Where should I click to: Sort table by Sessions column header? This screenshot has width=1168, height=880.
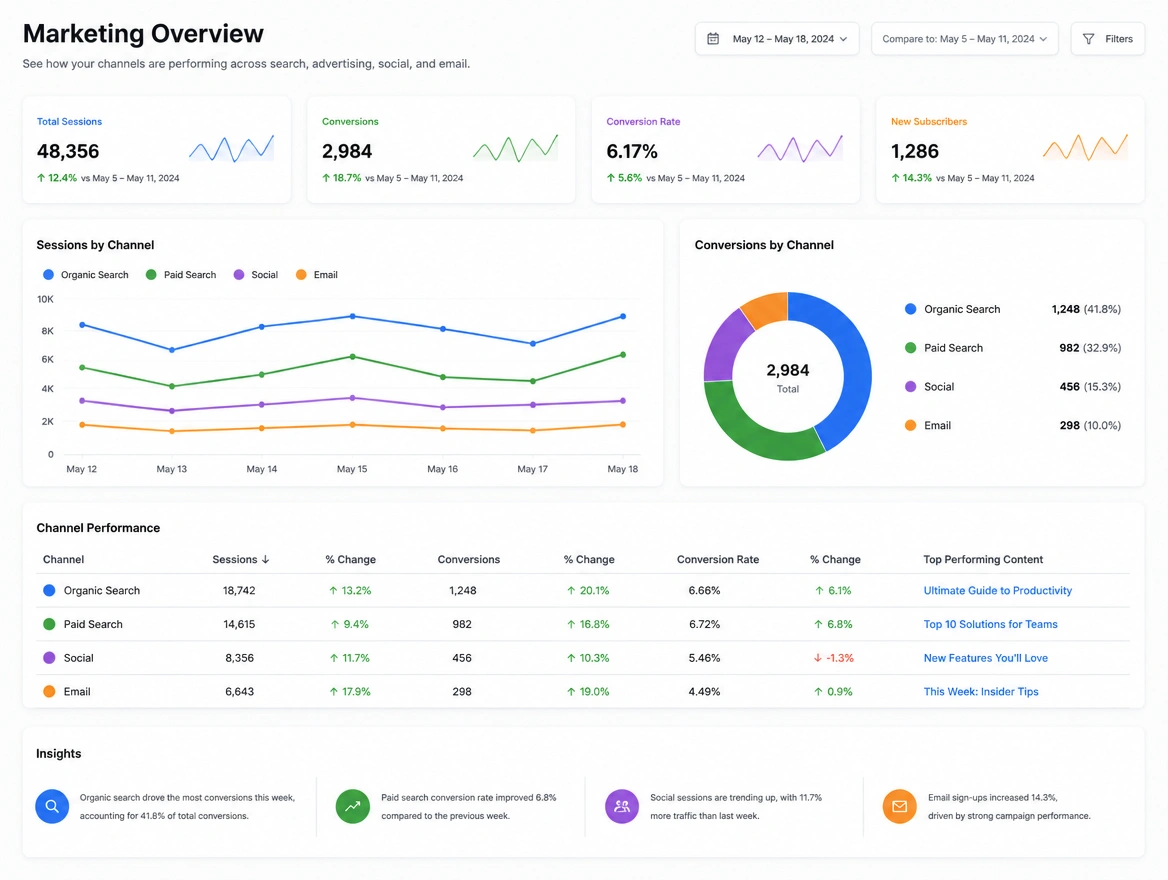point(241,560)
